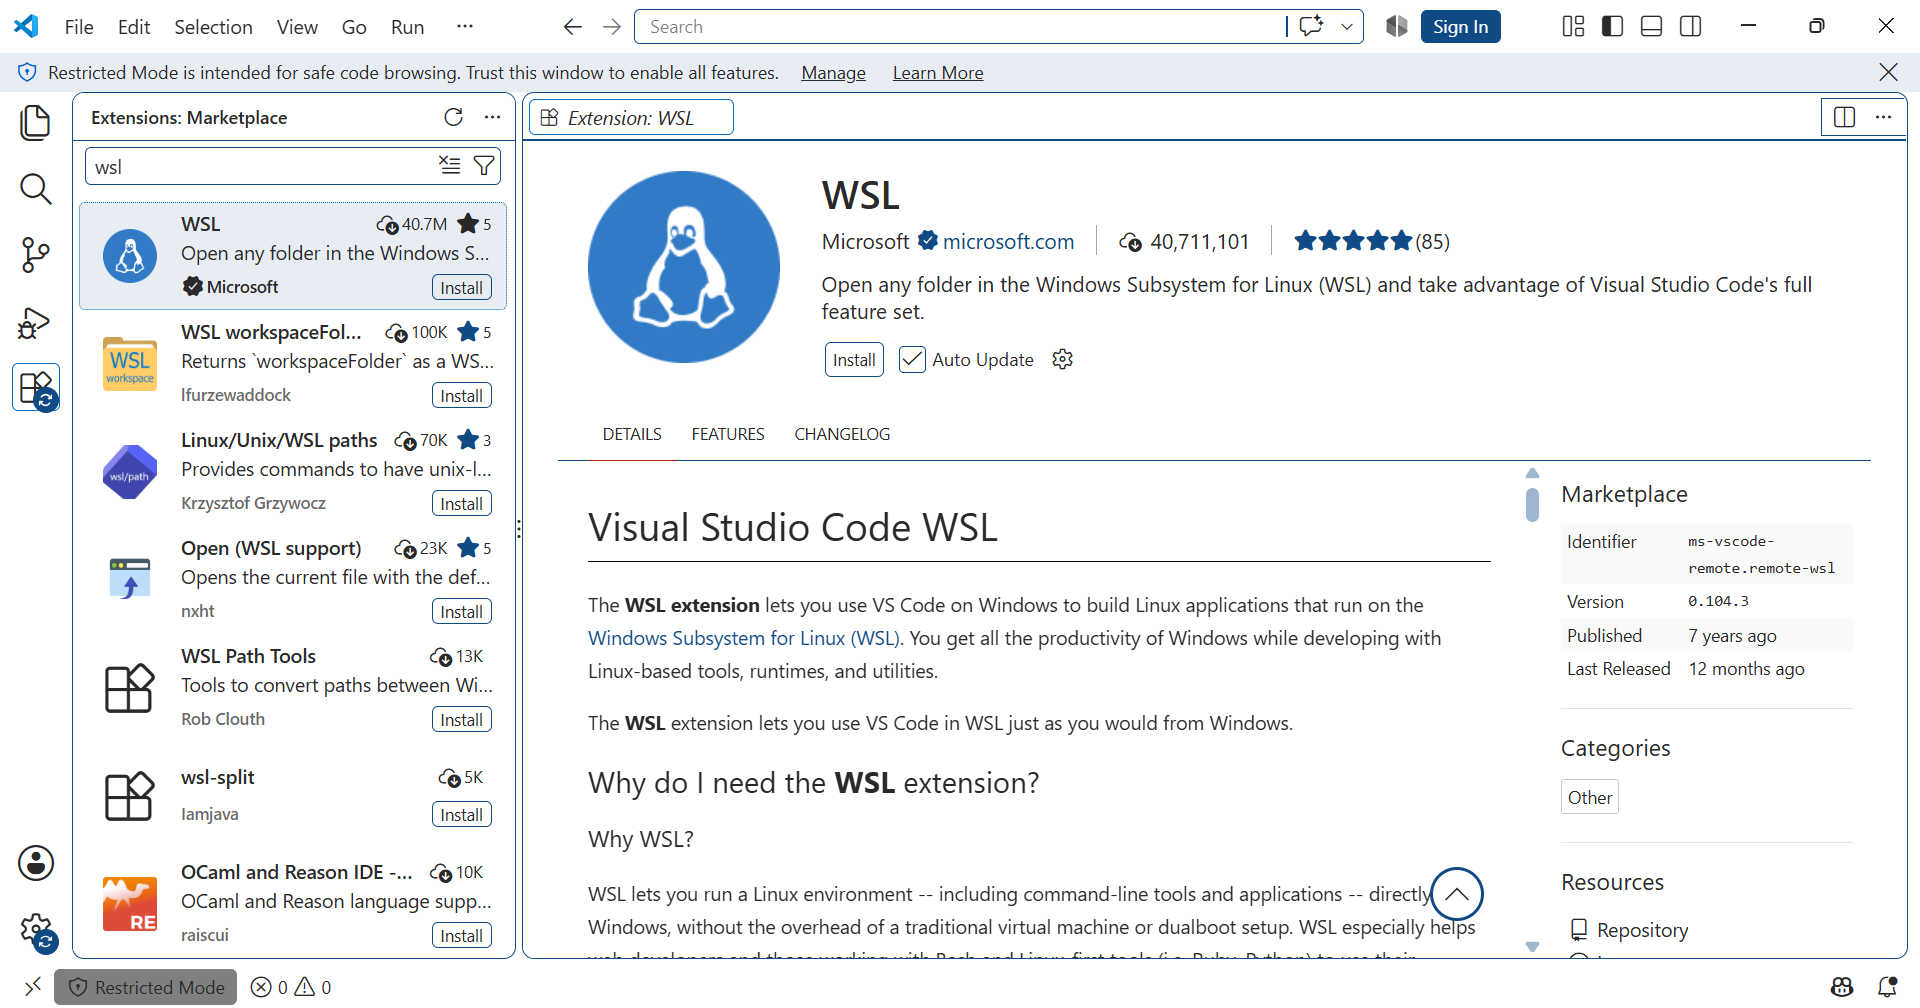The image size is (1920, 1008).
Task: Open the View menu
Action: tap(297, 27)
